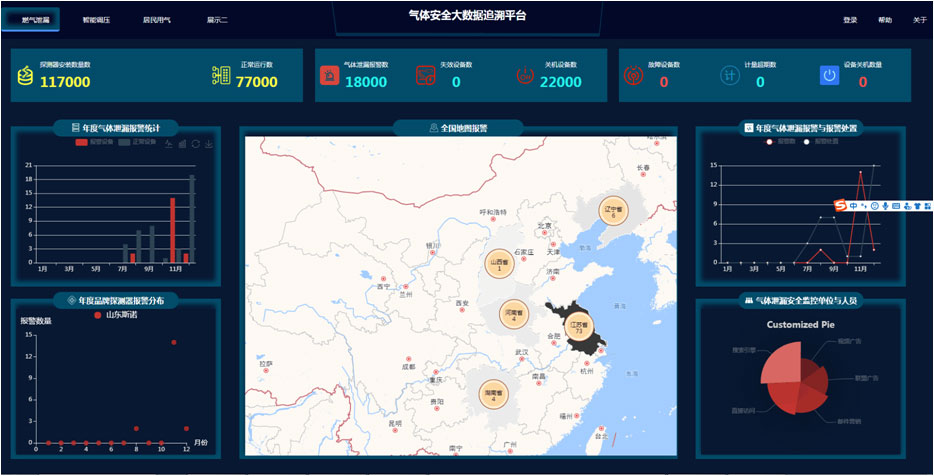Click the 成都 city marker on map
Screen dimensions: 934x476
pos(411,358)
